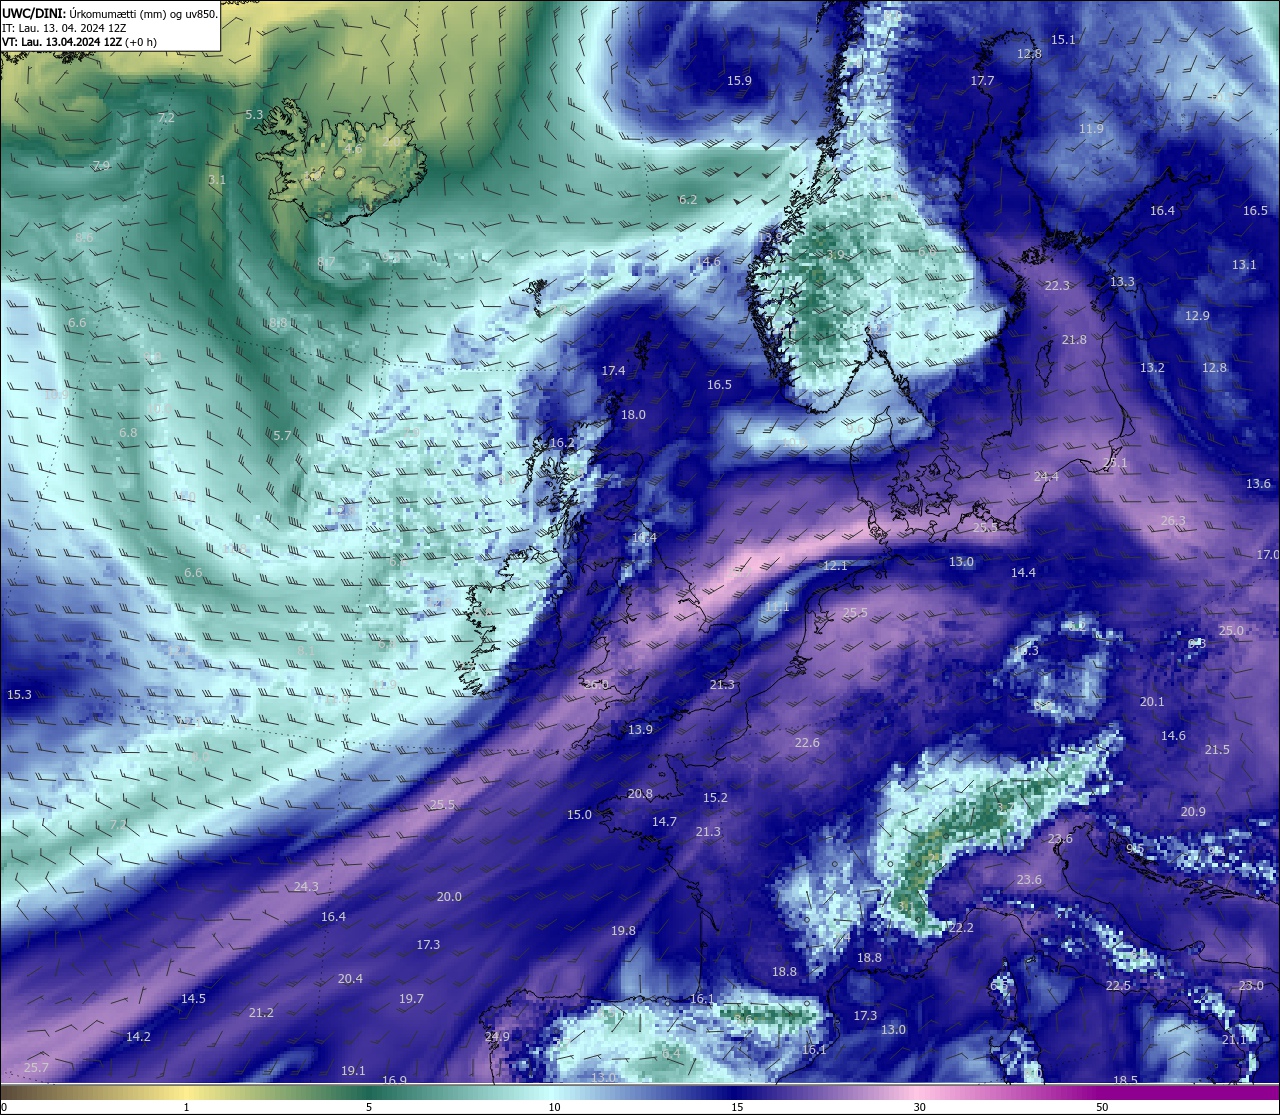
Task: Click the 20.8 value label
Action: coord(640,794)
